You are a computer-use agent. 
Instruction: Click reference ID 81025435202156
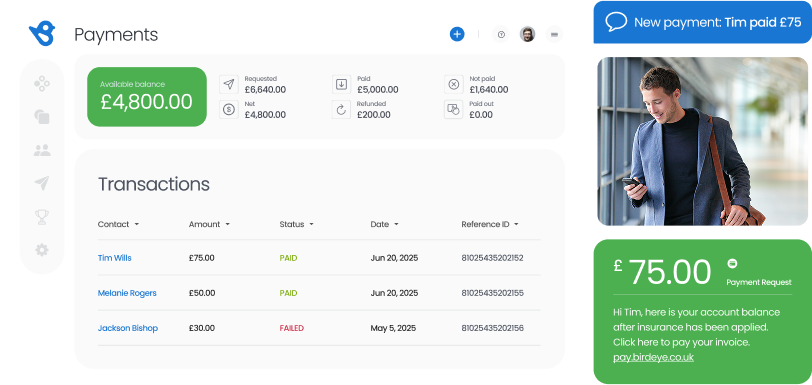[492, 328]
